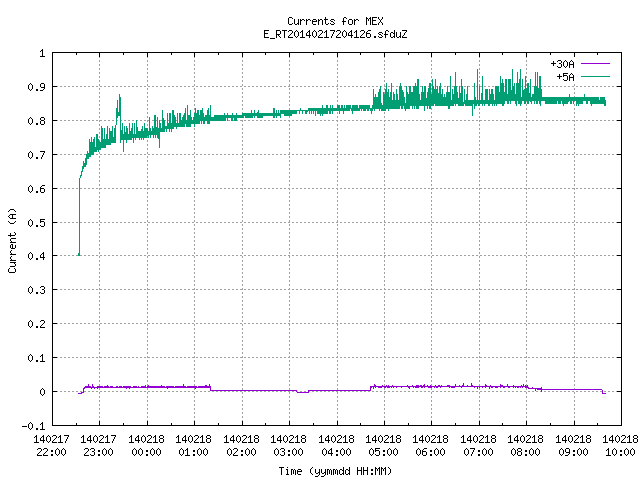Click the y-axis tick label 0.6
This screenshot has height=480, width=640.
36,189
